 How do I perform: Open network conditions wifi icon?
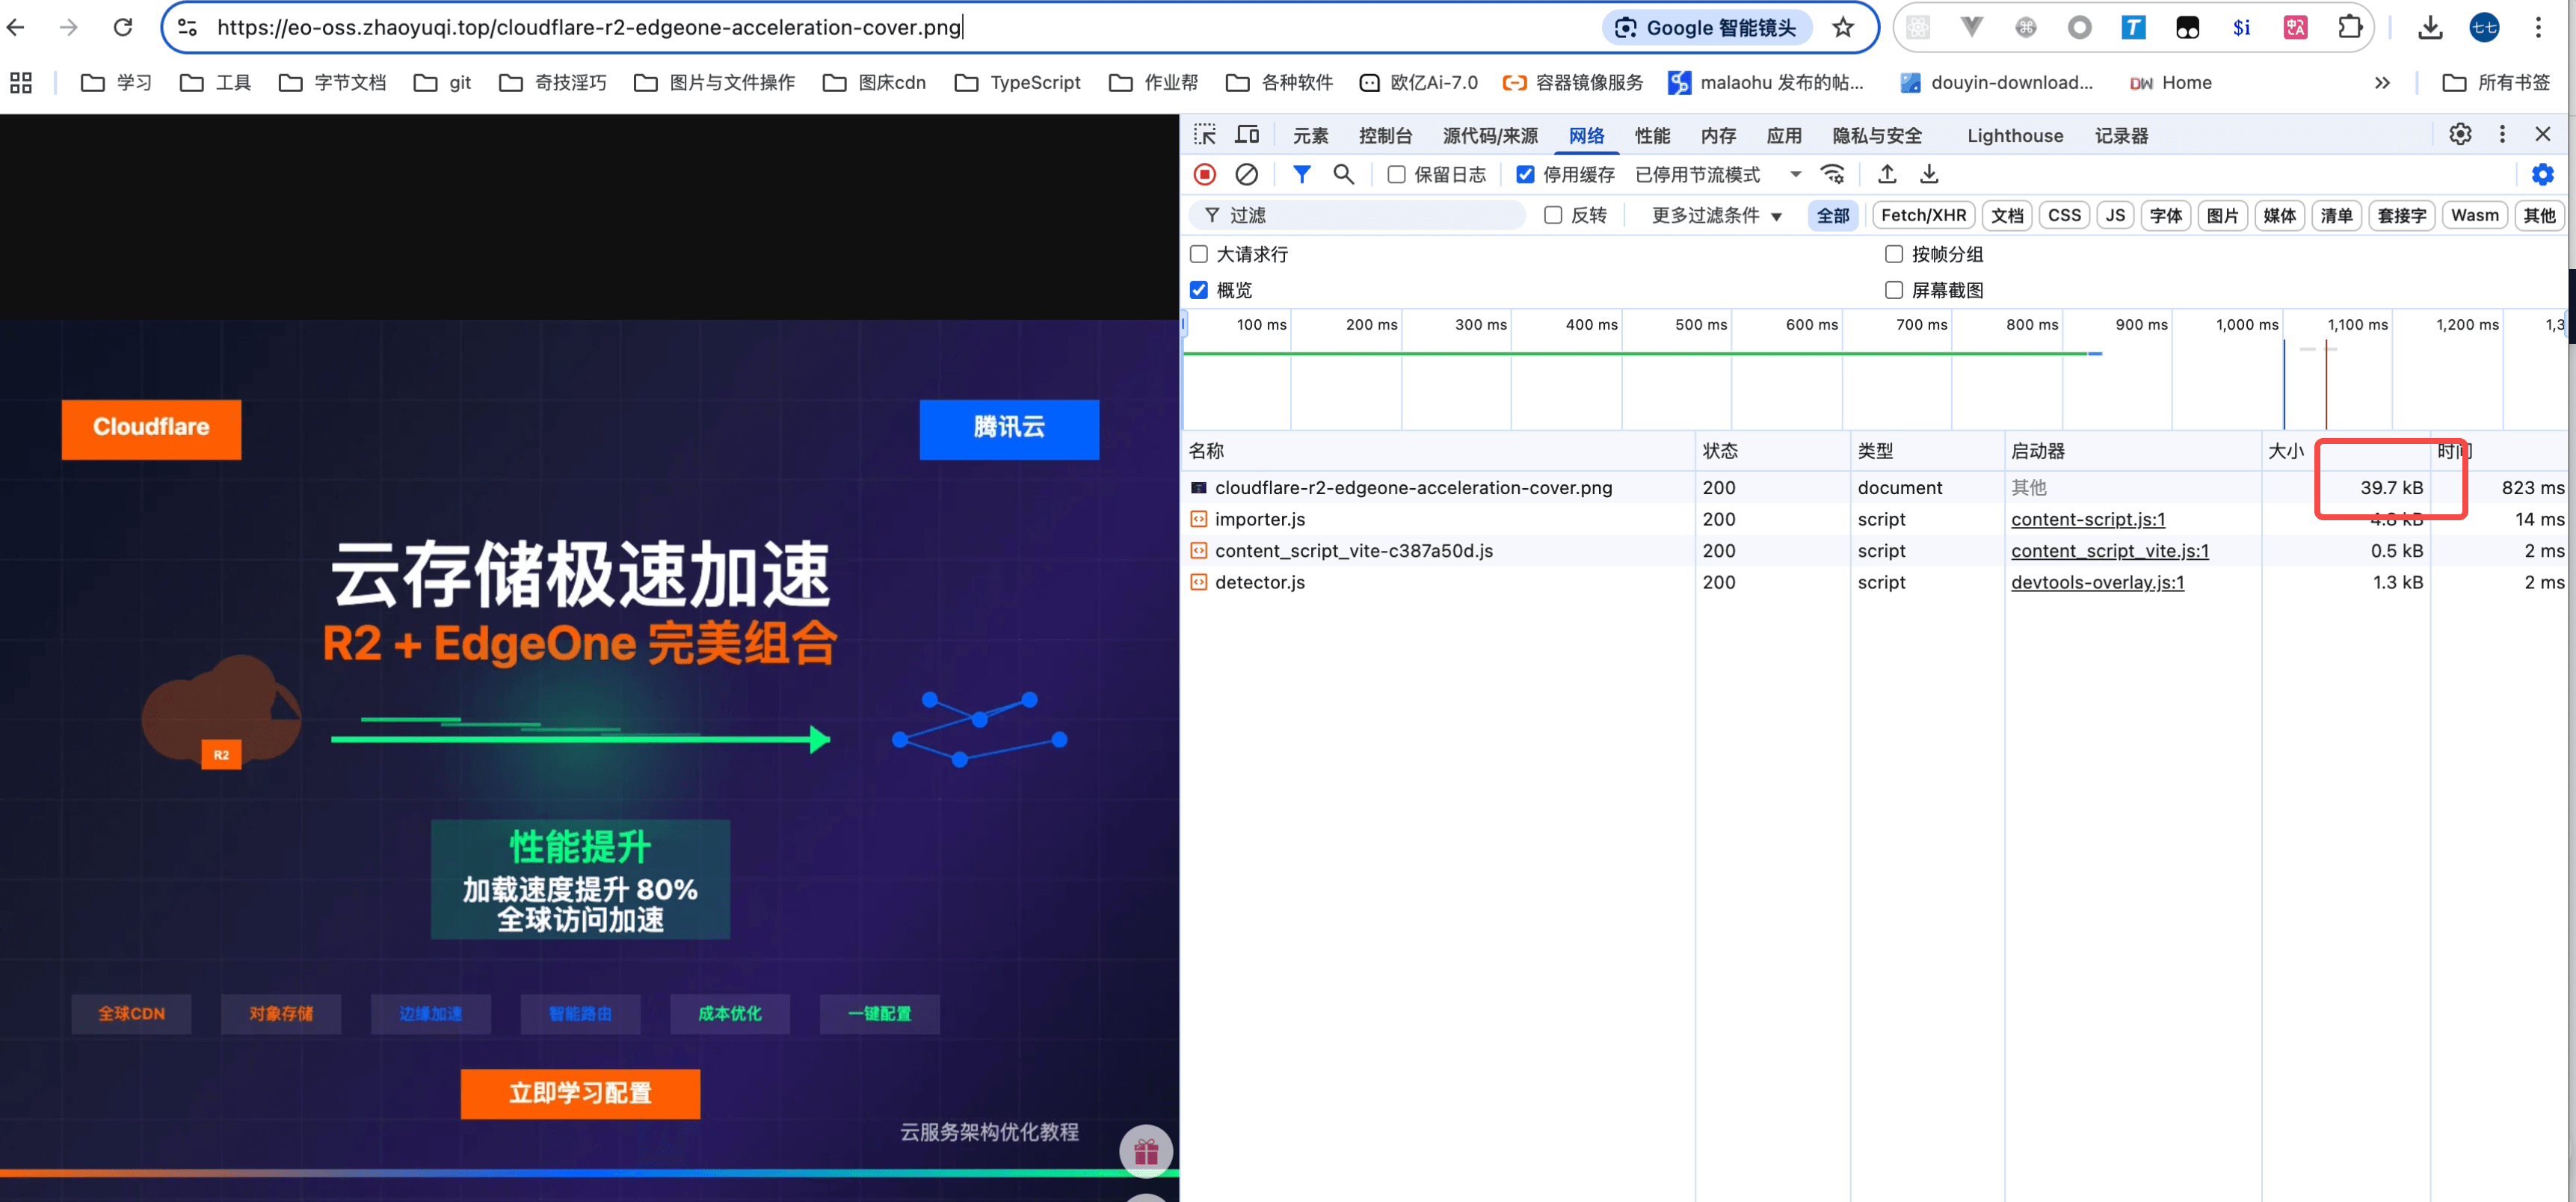click(x=1833, y=175)
